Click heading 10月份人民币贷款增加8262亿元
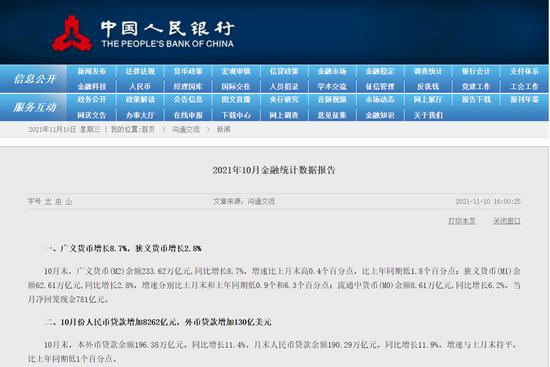The width and height of the screenshot is (550, 367). tap(120, 322)
